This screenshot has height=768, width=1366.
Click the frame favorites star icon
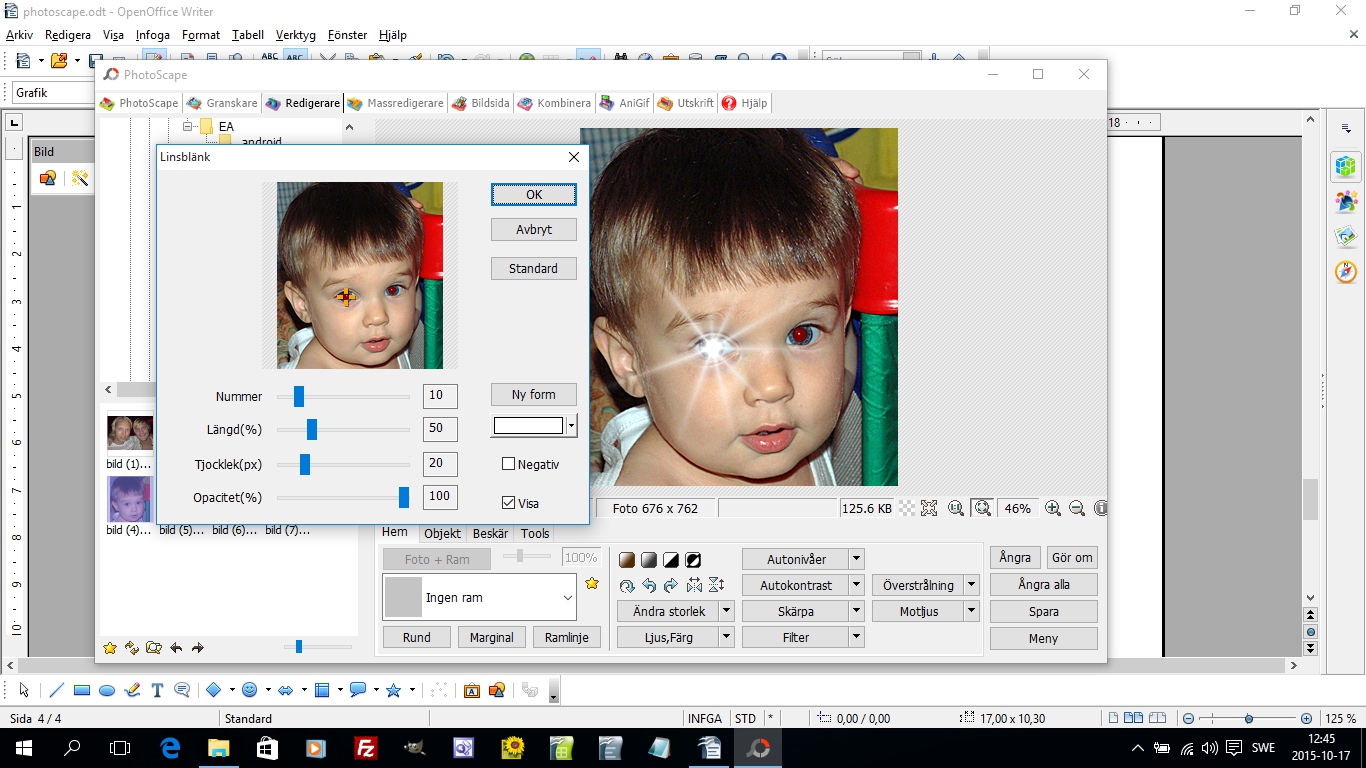point(592,583)
